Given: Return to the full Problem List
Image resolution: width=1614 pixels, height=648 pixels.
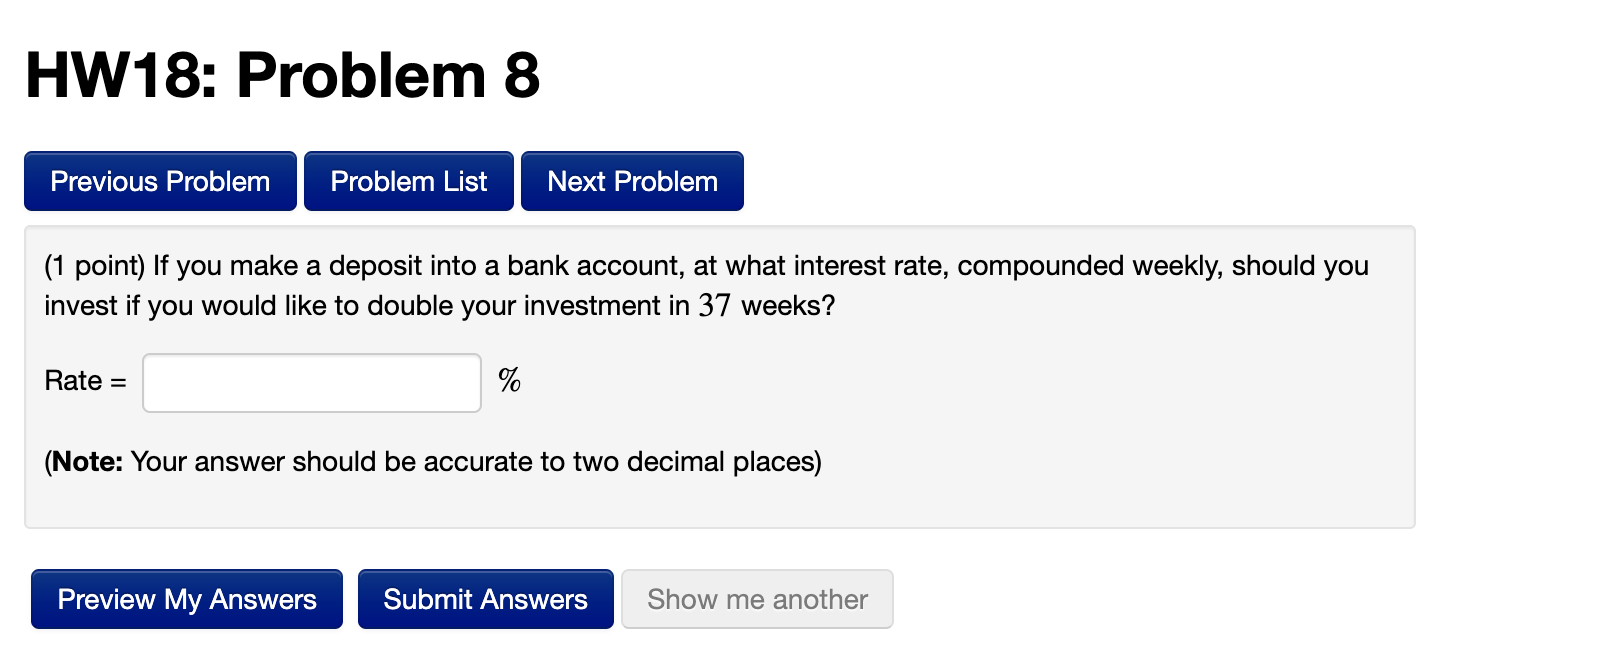Looking at the screenshot, I should pos(408,181).
